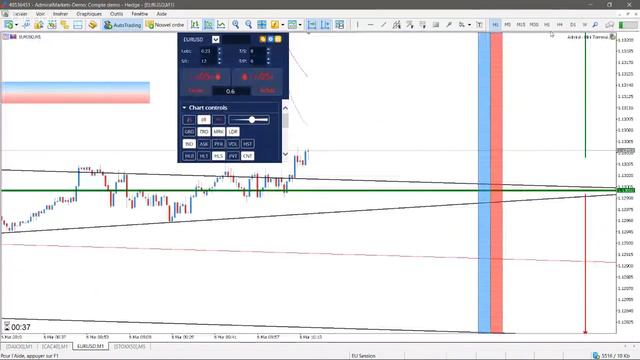Click the search magnifier toolbar icon
The height and width of the screenshot is (360, 640).
pos(595,25)
